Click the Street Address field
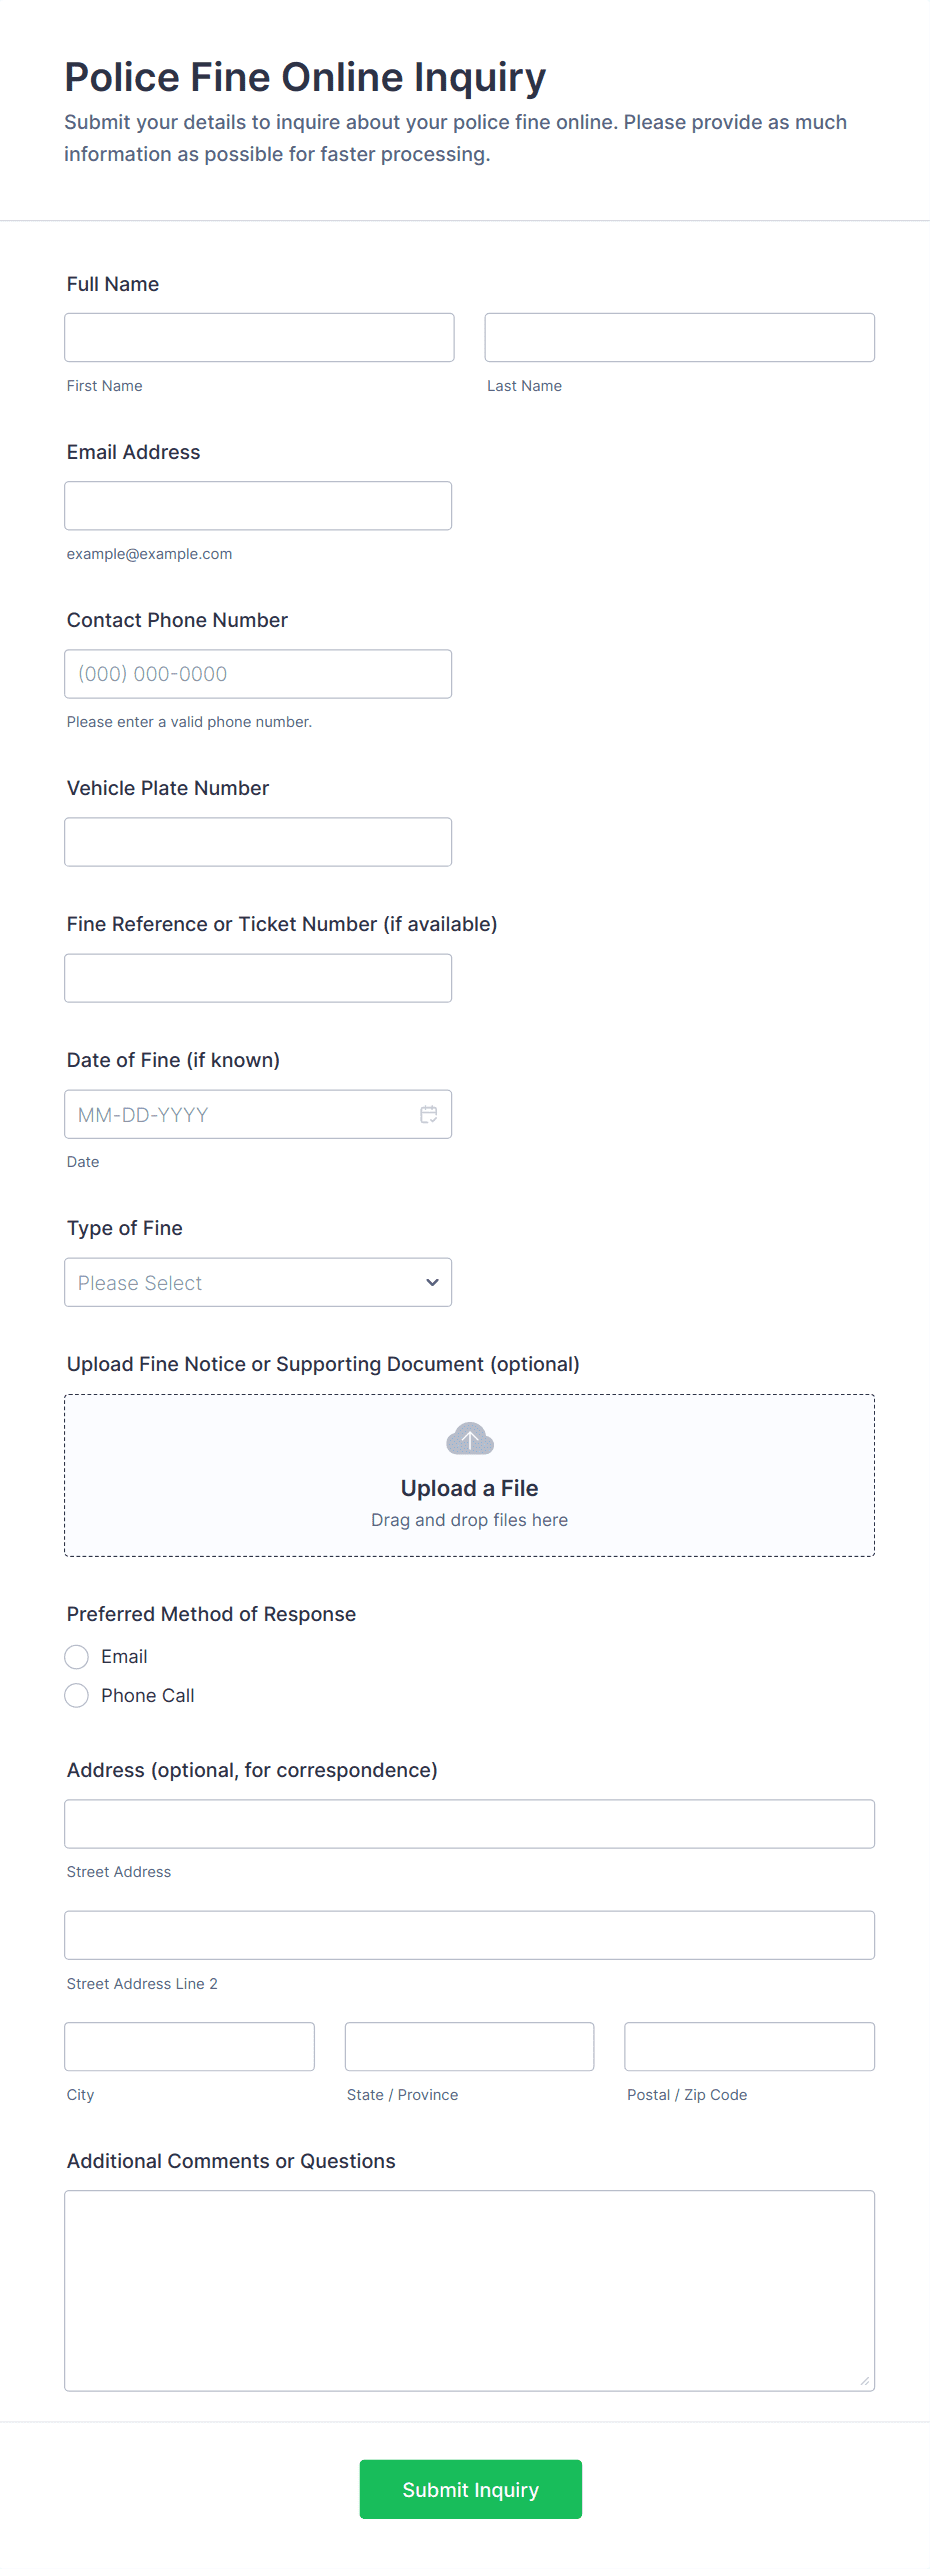 point(469,1824)
